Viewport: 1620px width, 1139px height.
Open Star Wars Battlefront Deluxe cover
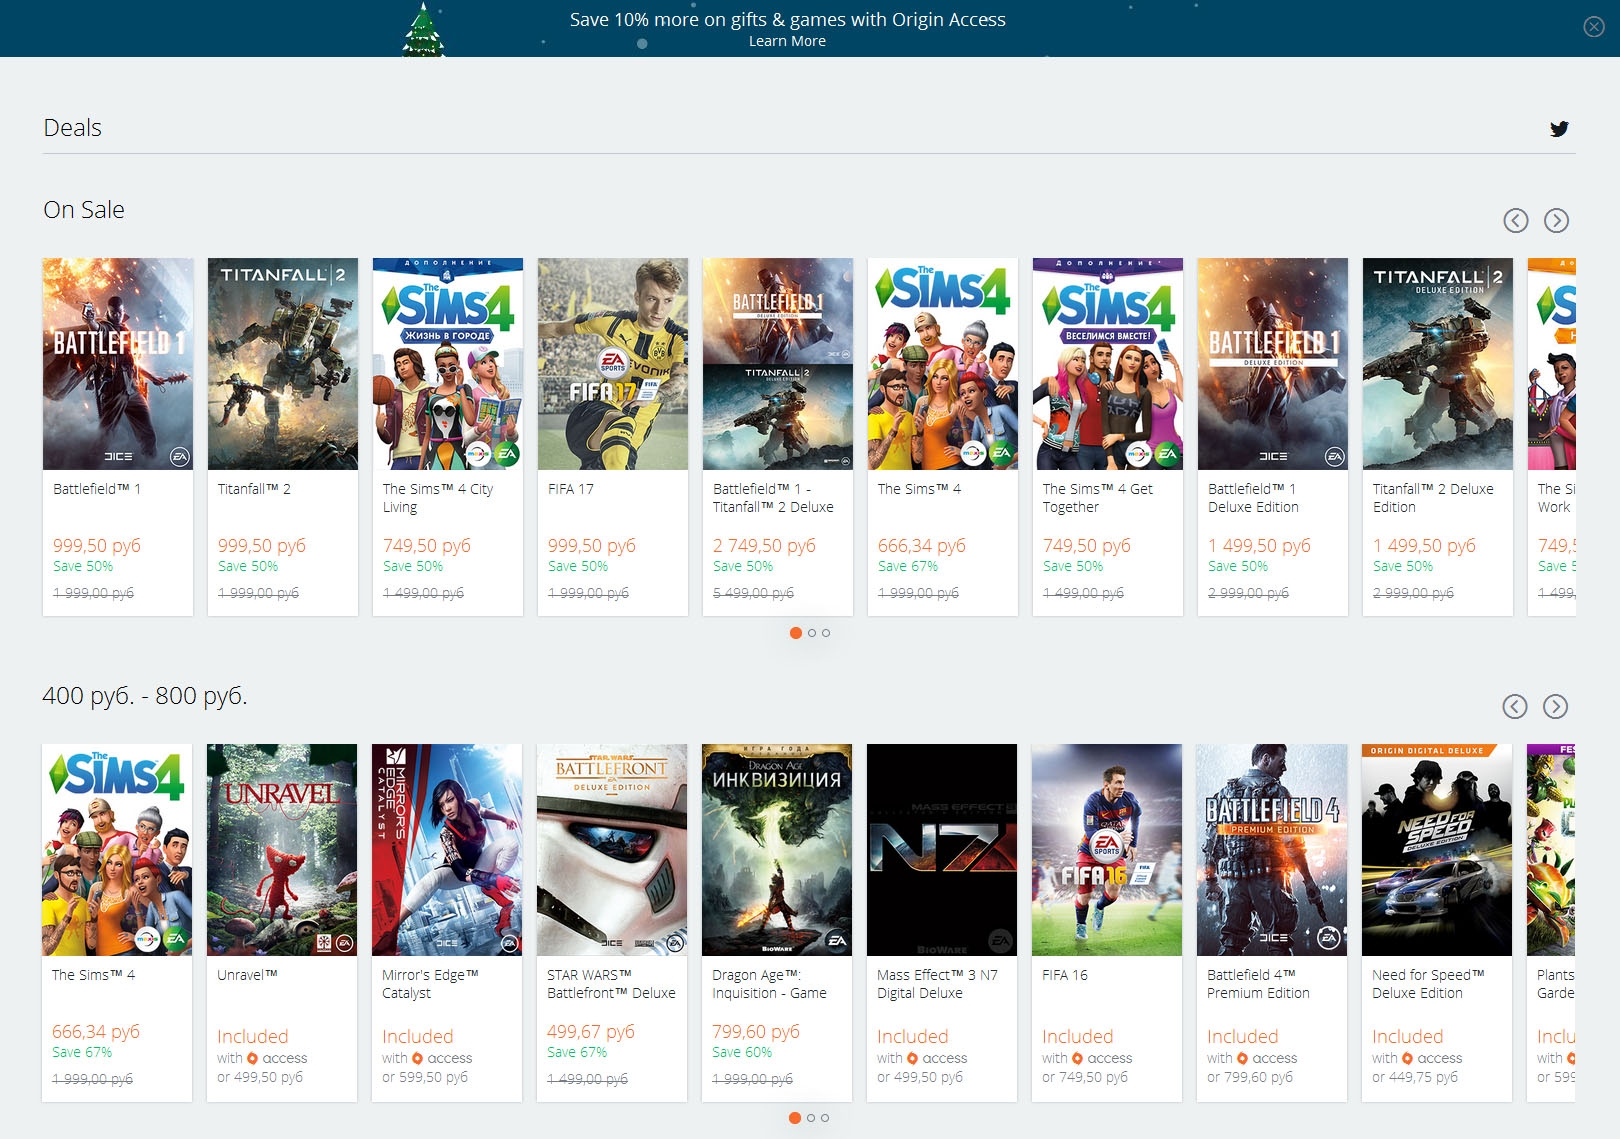(612, 849)
